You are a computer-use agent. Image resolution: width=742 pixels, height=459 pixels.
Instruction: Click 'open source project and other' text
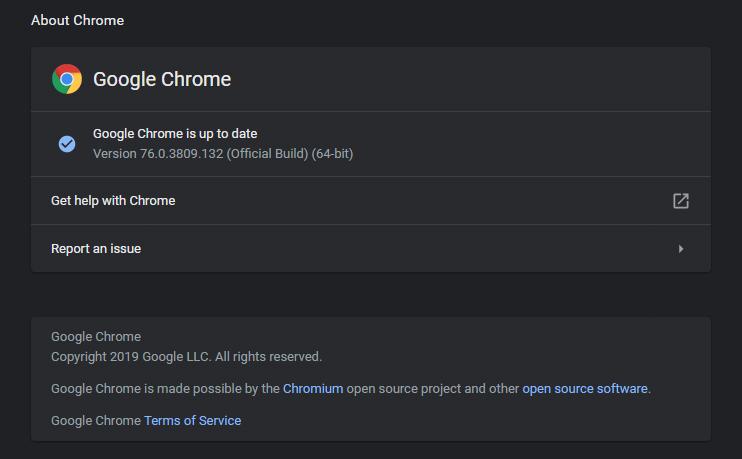(433, 388)
